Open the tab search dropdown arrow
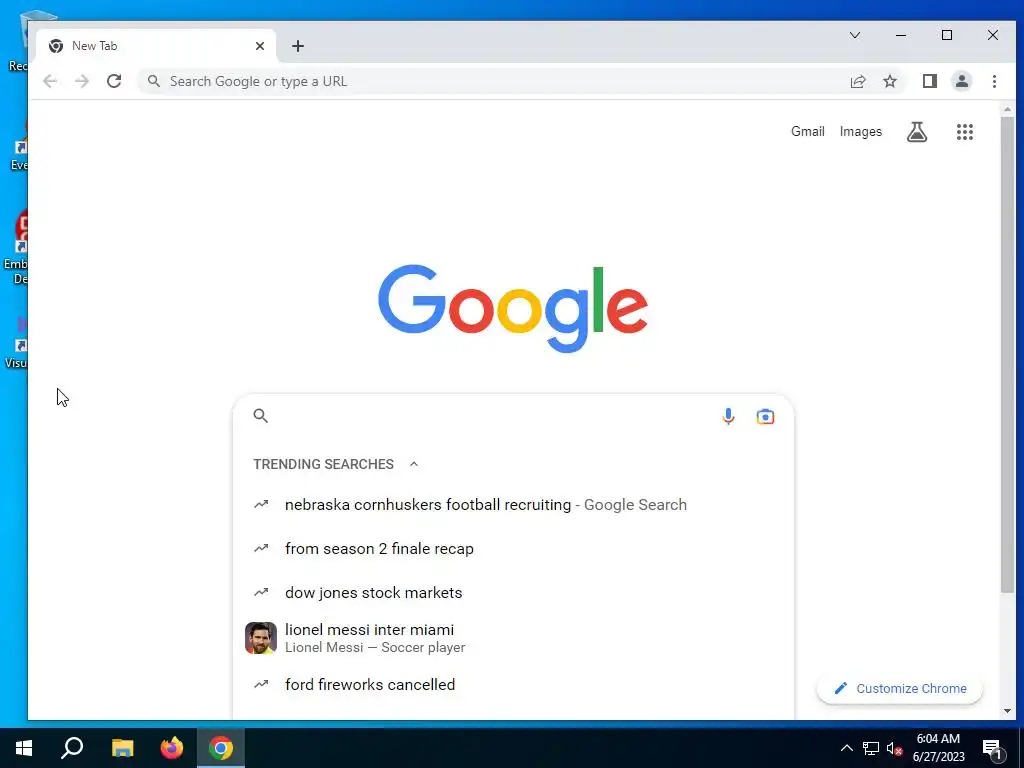This screenshot has width=1024, height=768. [x=854, y=35]
